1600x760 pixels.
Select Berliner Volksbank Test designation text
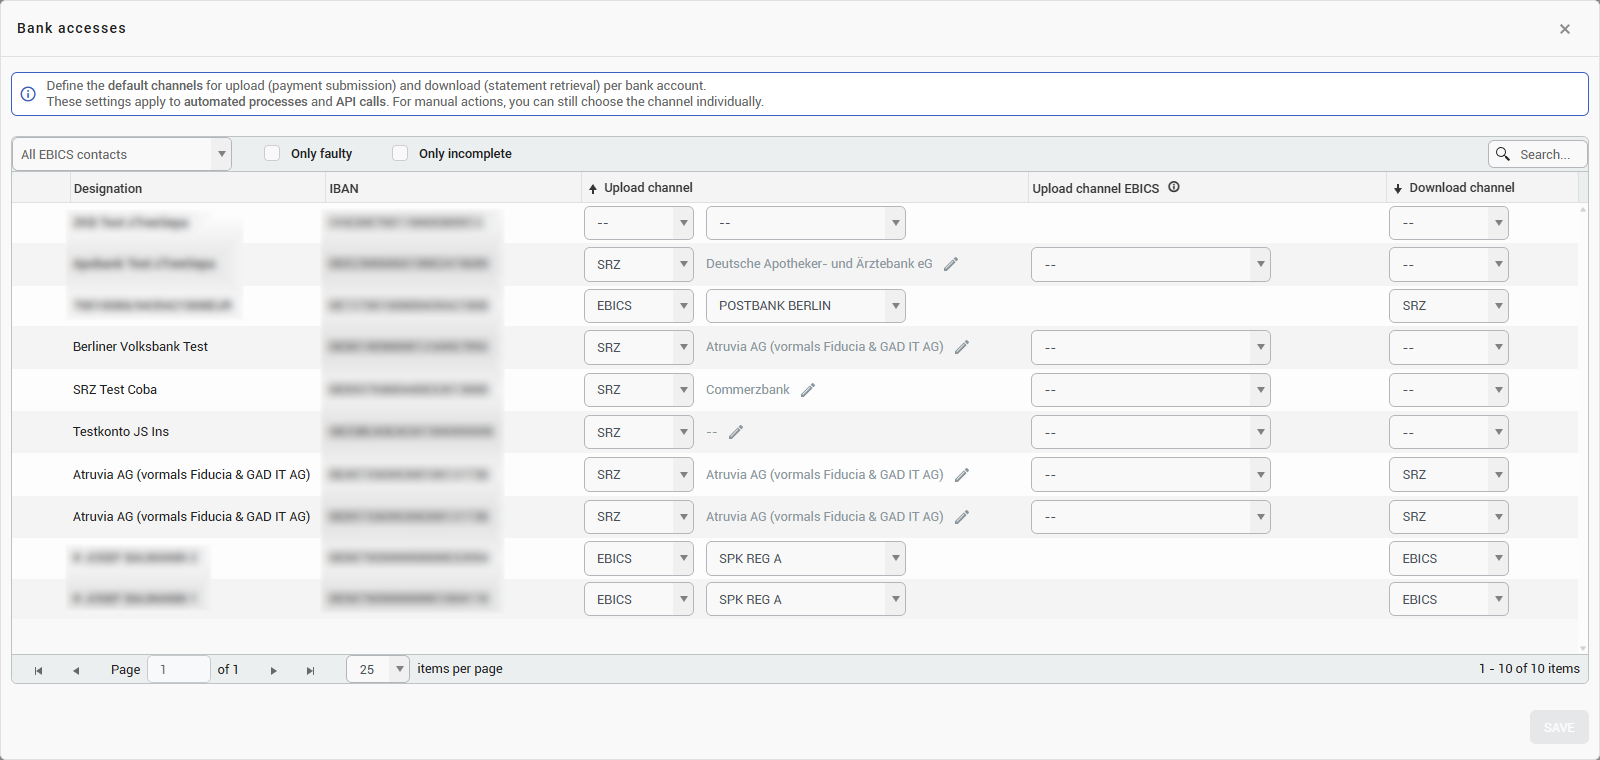pyautogui.click(x=140, y=347)
